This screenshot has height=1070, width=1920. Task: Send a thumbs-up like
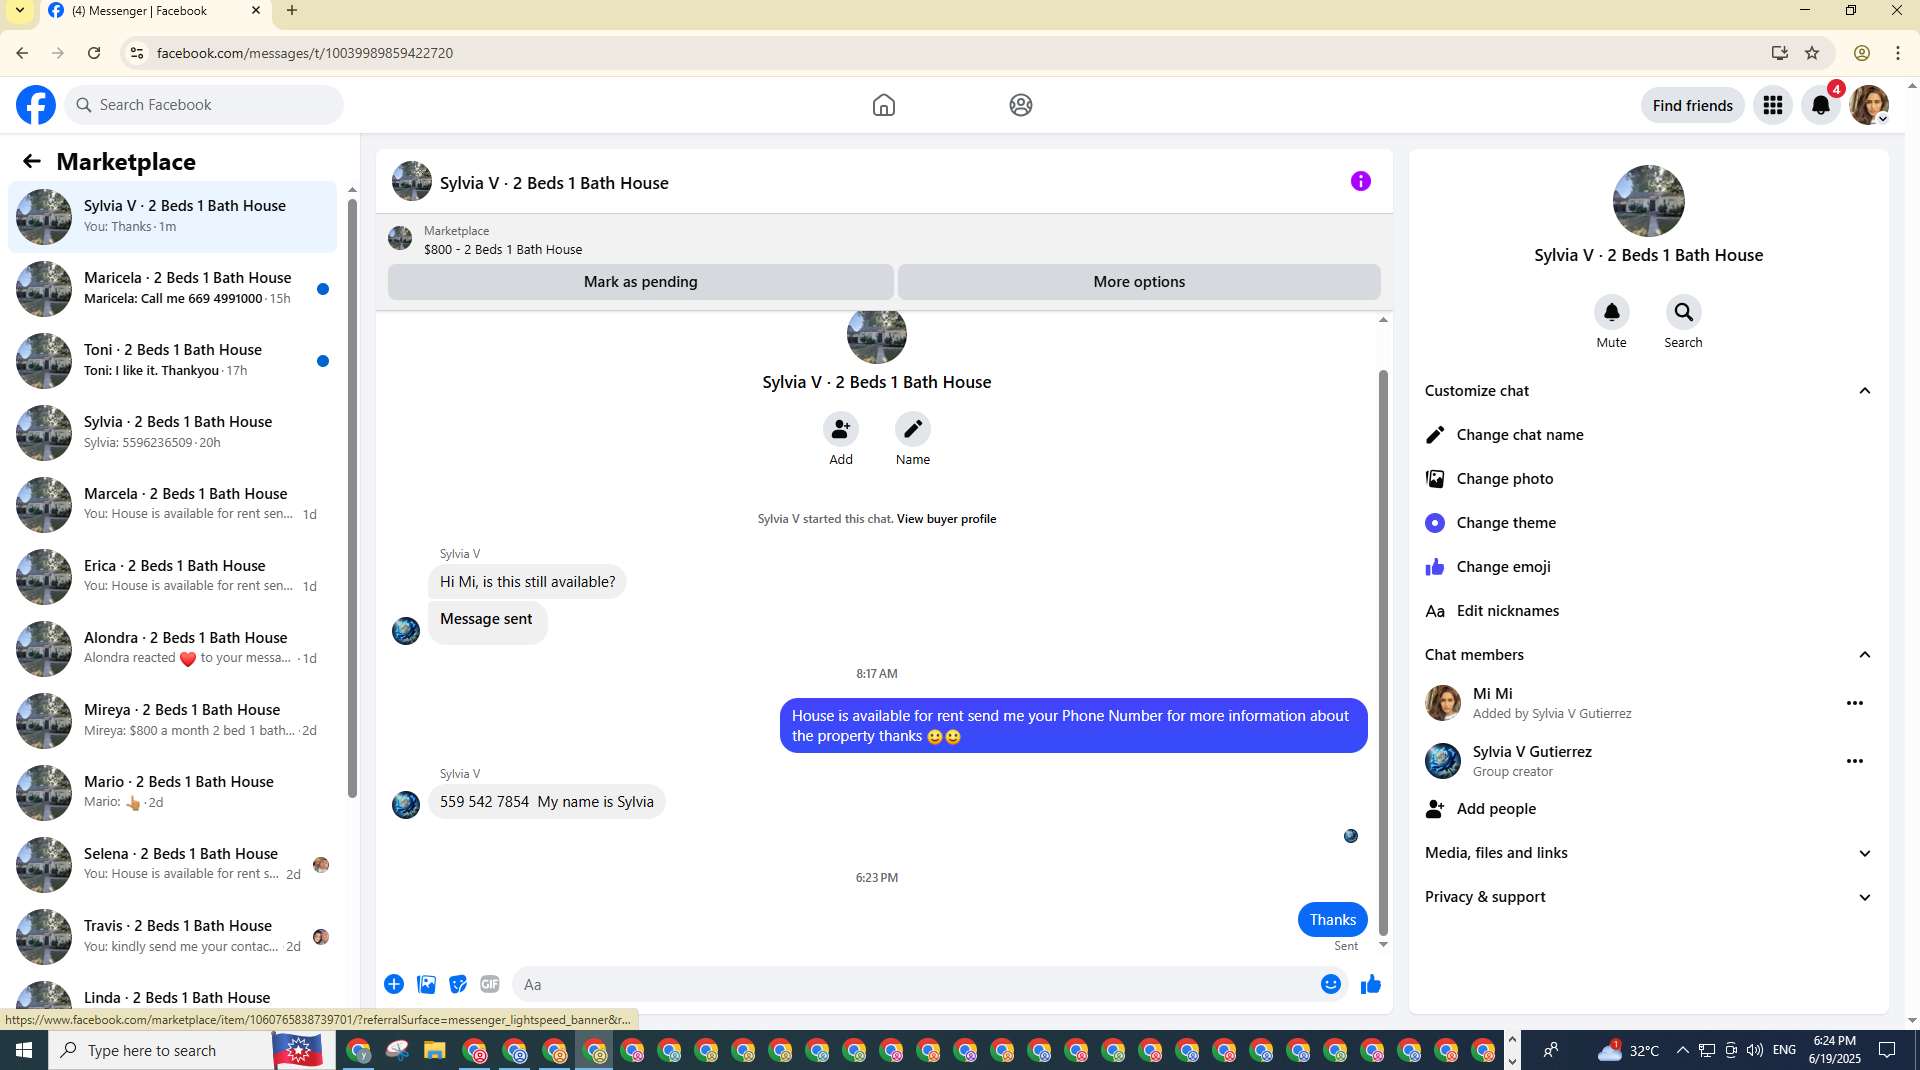1371,984
